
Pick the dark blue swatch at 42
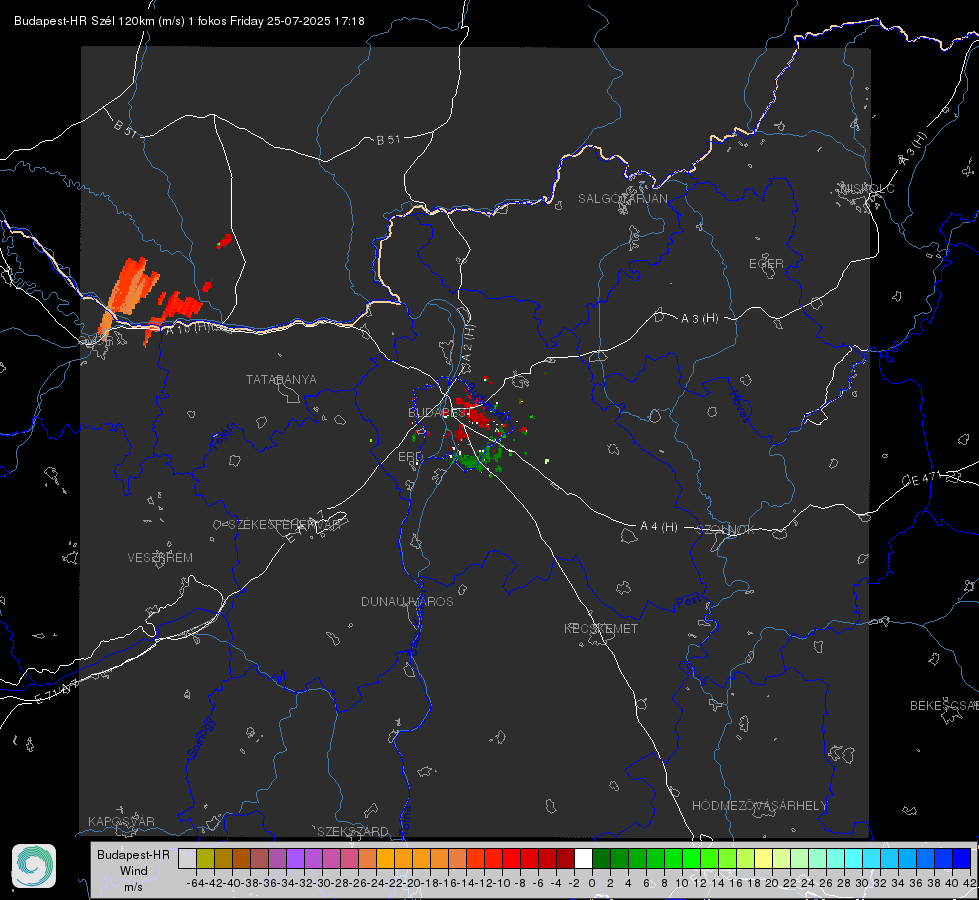click(962, 858)
